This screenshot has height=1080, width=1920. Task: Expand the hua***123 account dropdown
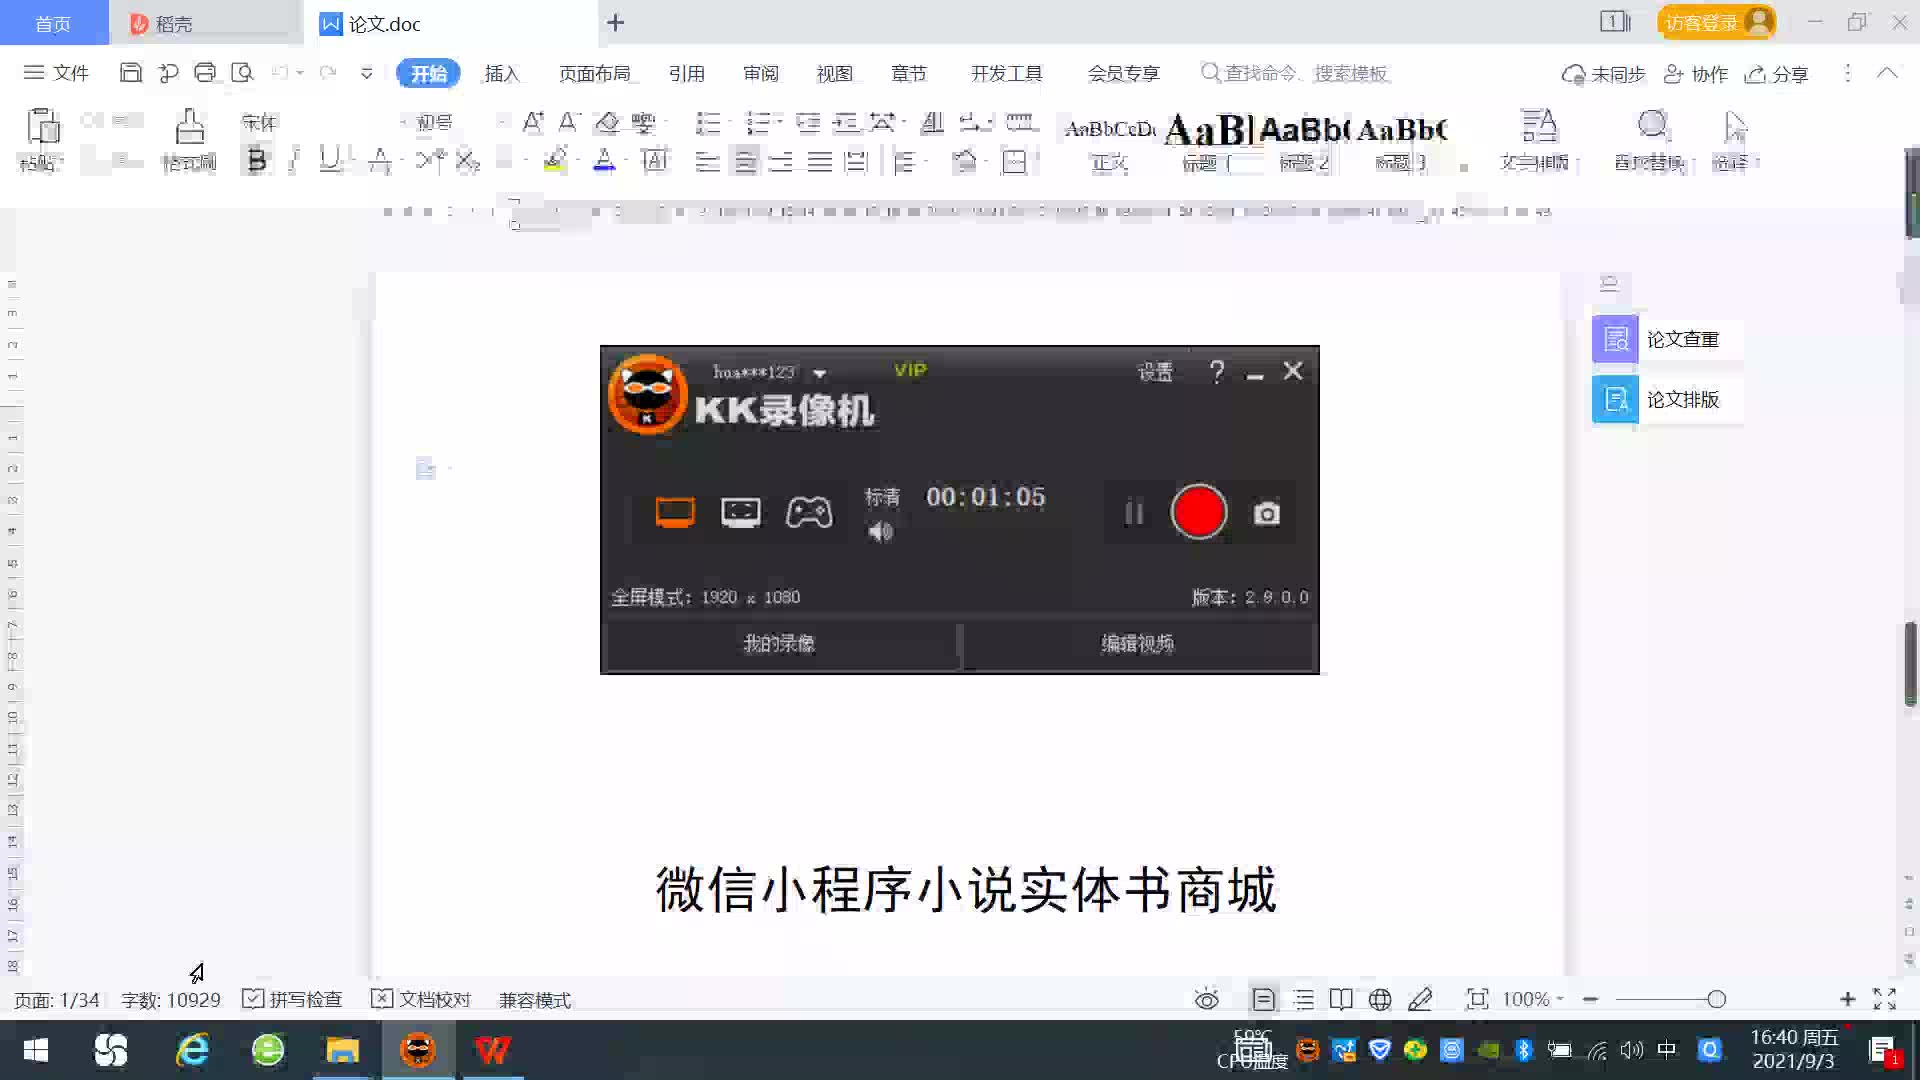pyautogui.click(x=820, y=373)
